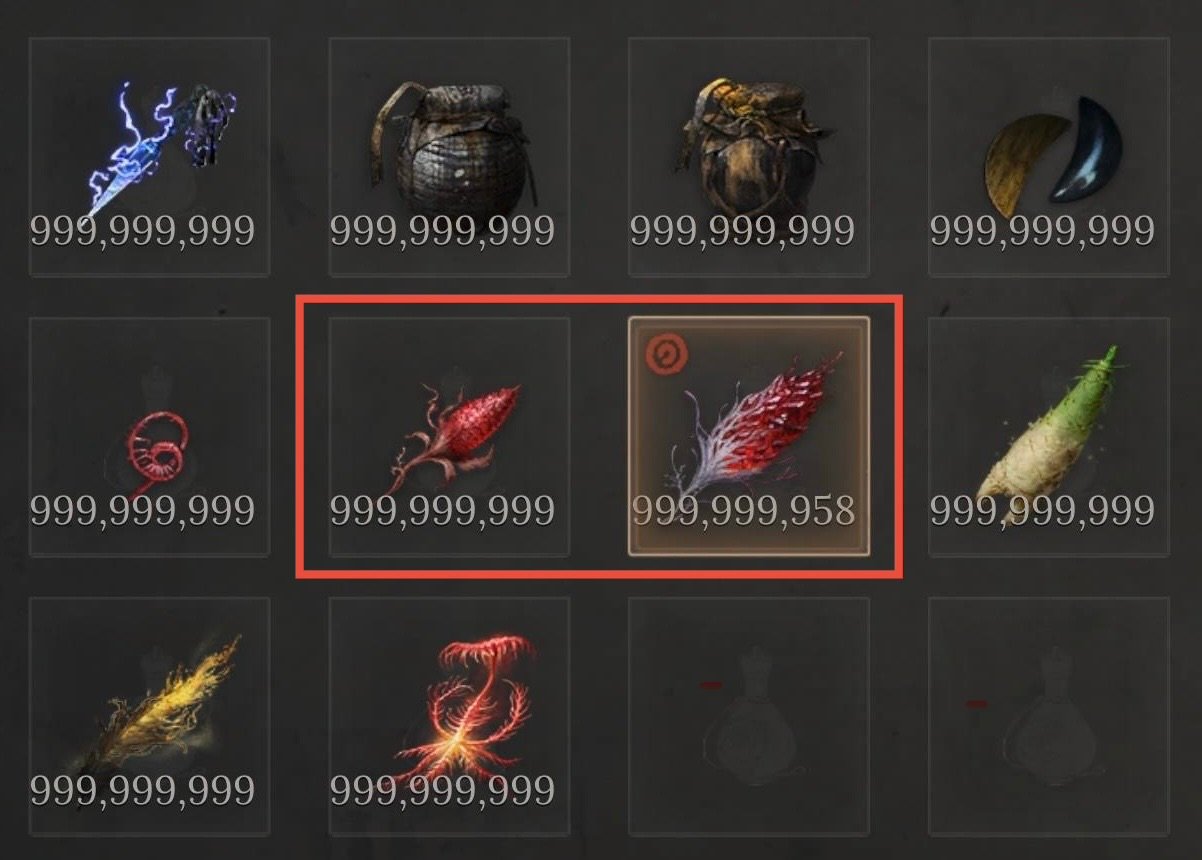Select the golden flaming feather item
1202x860 pixels.
[149, 717]
